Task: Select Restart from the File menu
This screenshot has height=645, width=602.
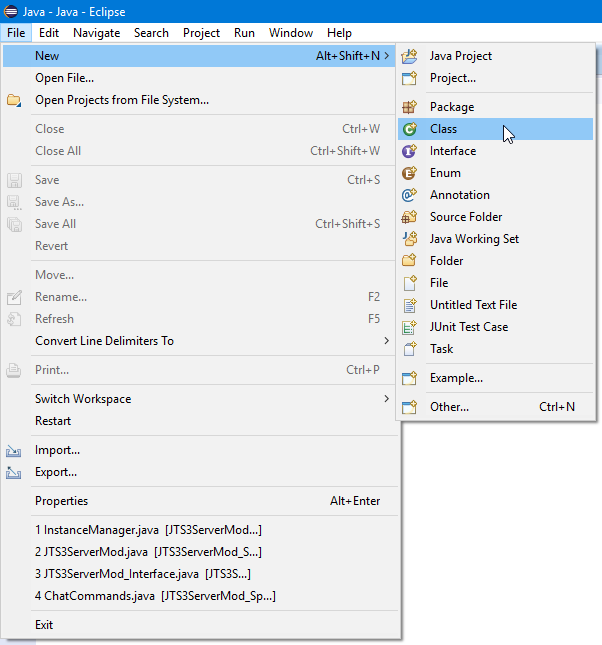Action: (x=199, y=421)
